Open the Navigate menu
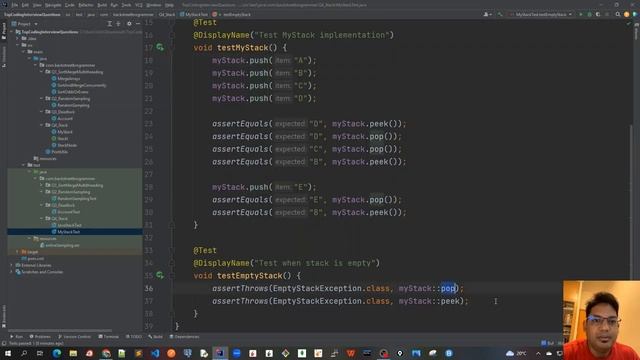The width and height of the screenshot is (640, 360). [x=53, y=5]
